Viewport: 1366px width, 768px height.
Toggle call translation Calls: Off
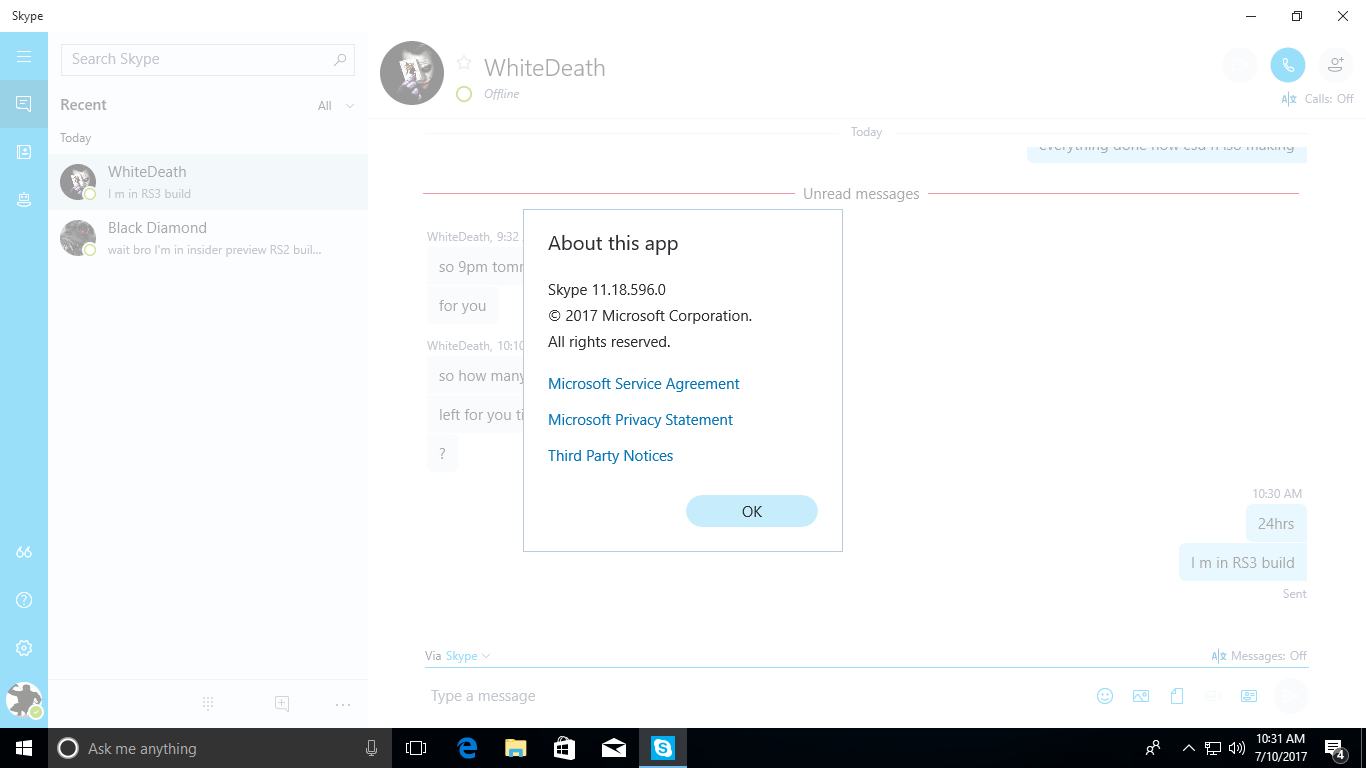1317,99
